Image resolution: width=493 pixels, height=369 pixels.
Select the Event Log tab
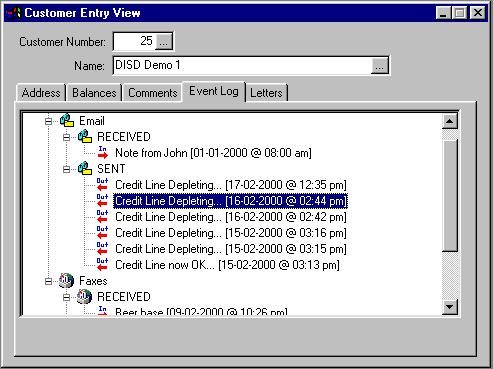[x=214, y=91]
